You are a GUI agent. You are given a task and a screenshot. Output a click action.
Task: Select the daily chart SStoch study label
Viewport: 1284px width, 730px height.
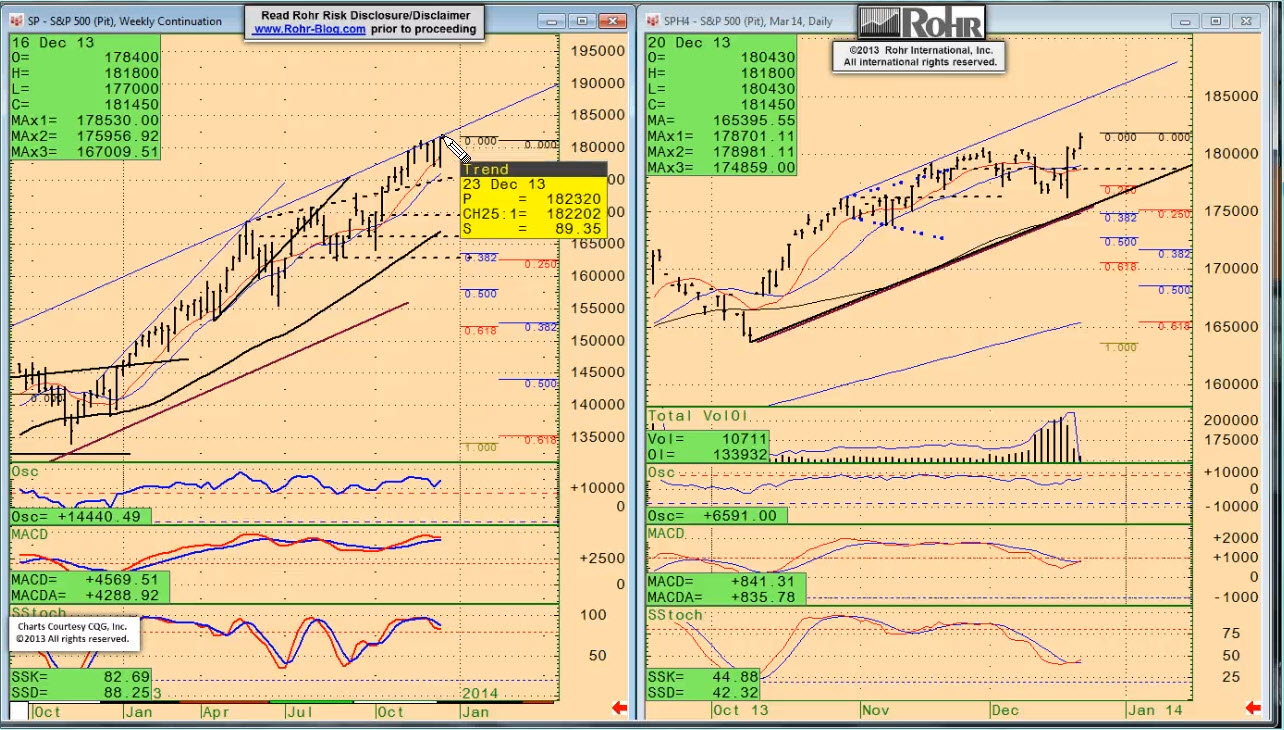(x=675, y=614)
